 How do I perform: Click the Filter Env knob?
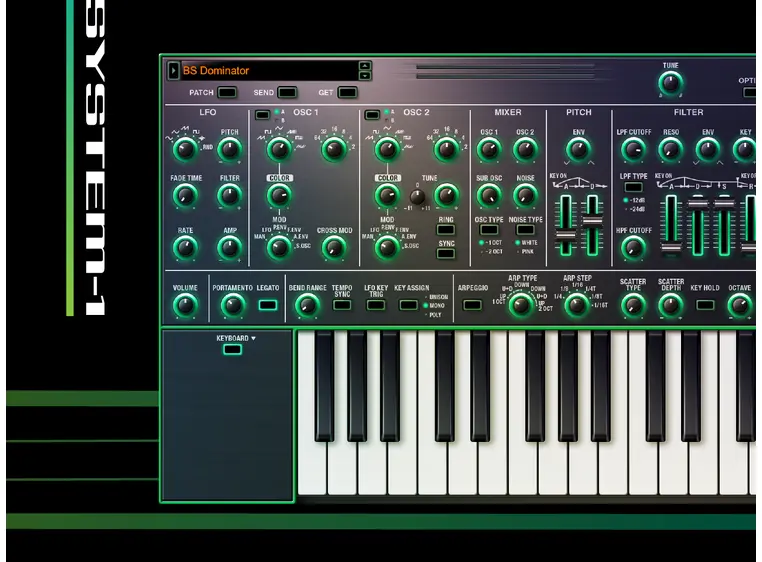[708, 149]
